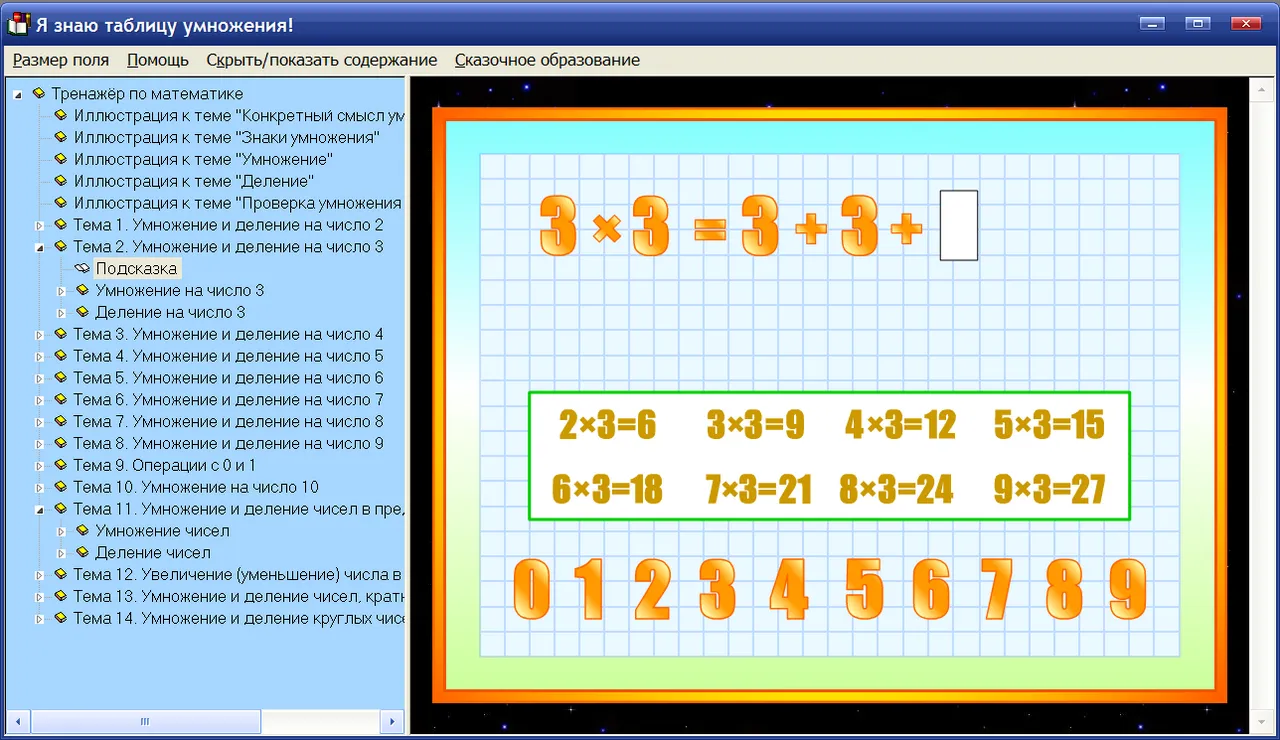The width and height of the screenshot is (1280, 740).
Task: Open Умножение на число 3 item
Action: click(x=180, y=291)
